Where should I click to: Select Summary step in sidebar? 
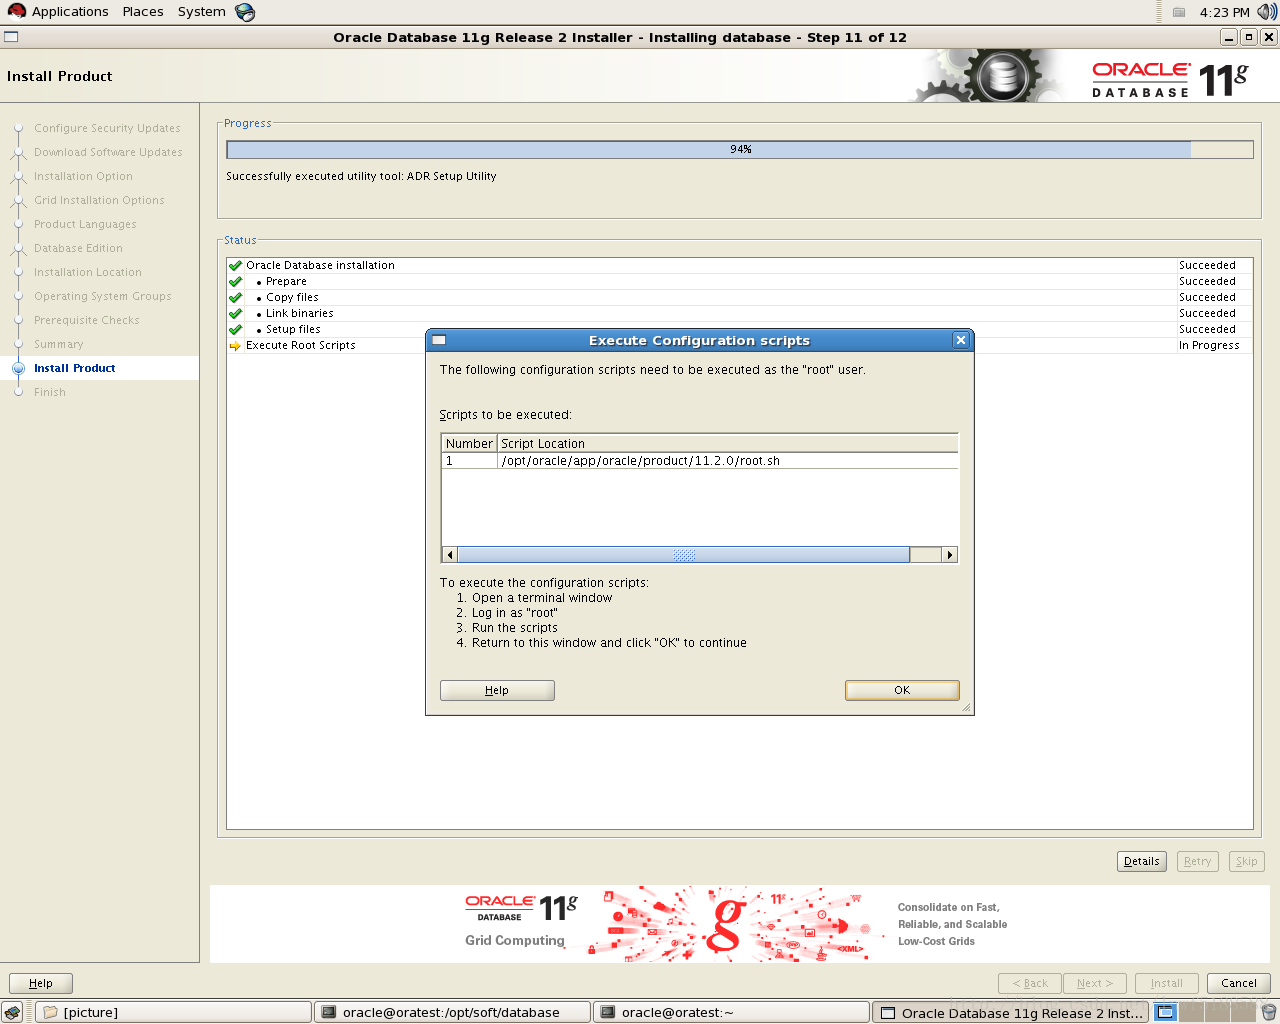coord(59,344)
